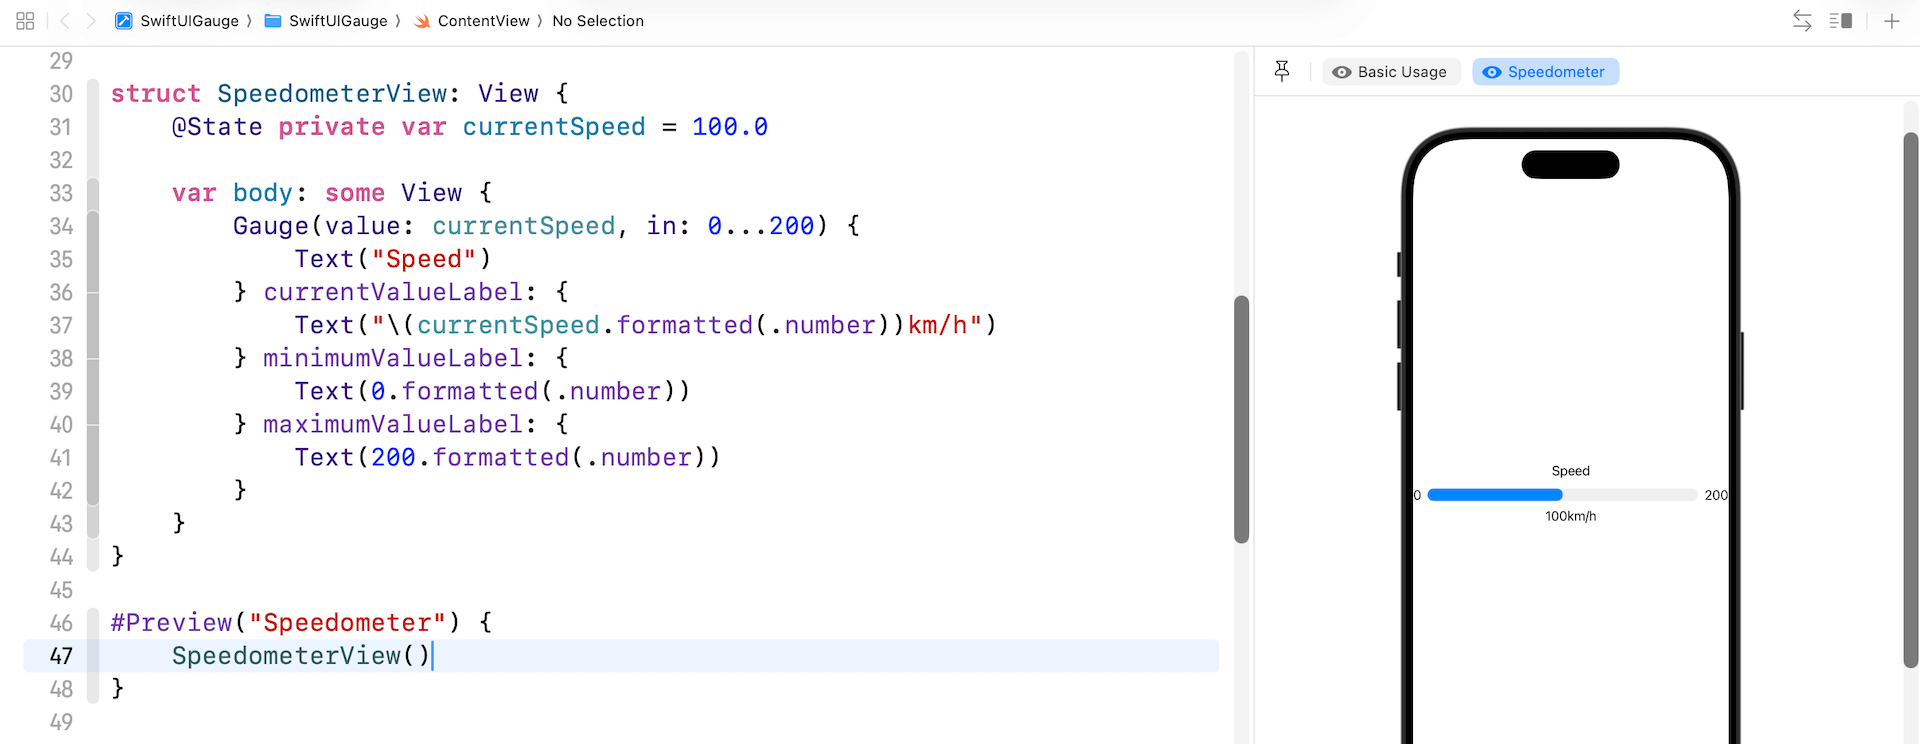Image resolution: width=1920 pixels, height=744 pixels.
Task: Click the blue folder icon in breadcrumb
Action: click(272, 21)
